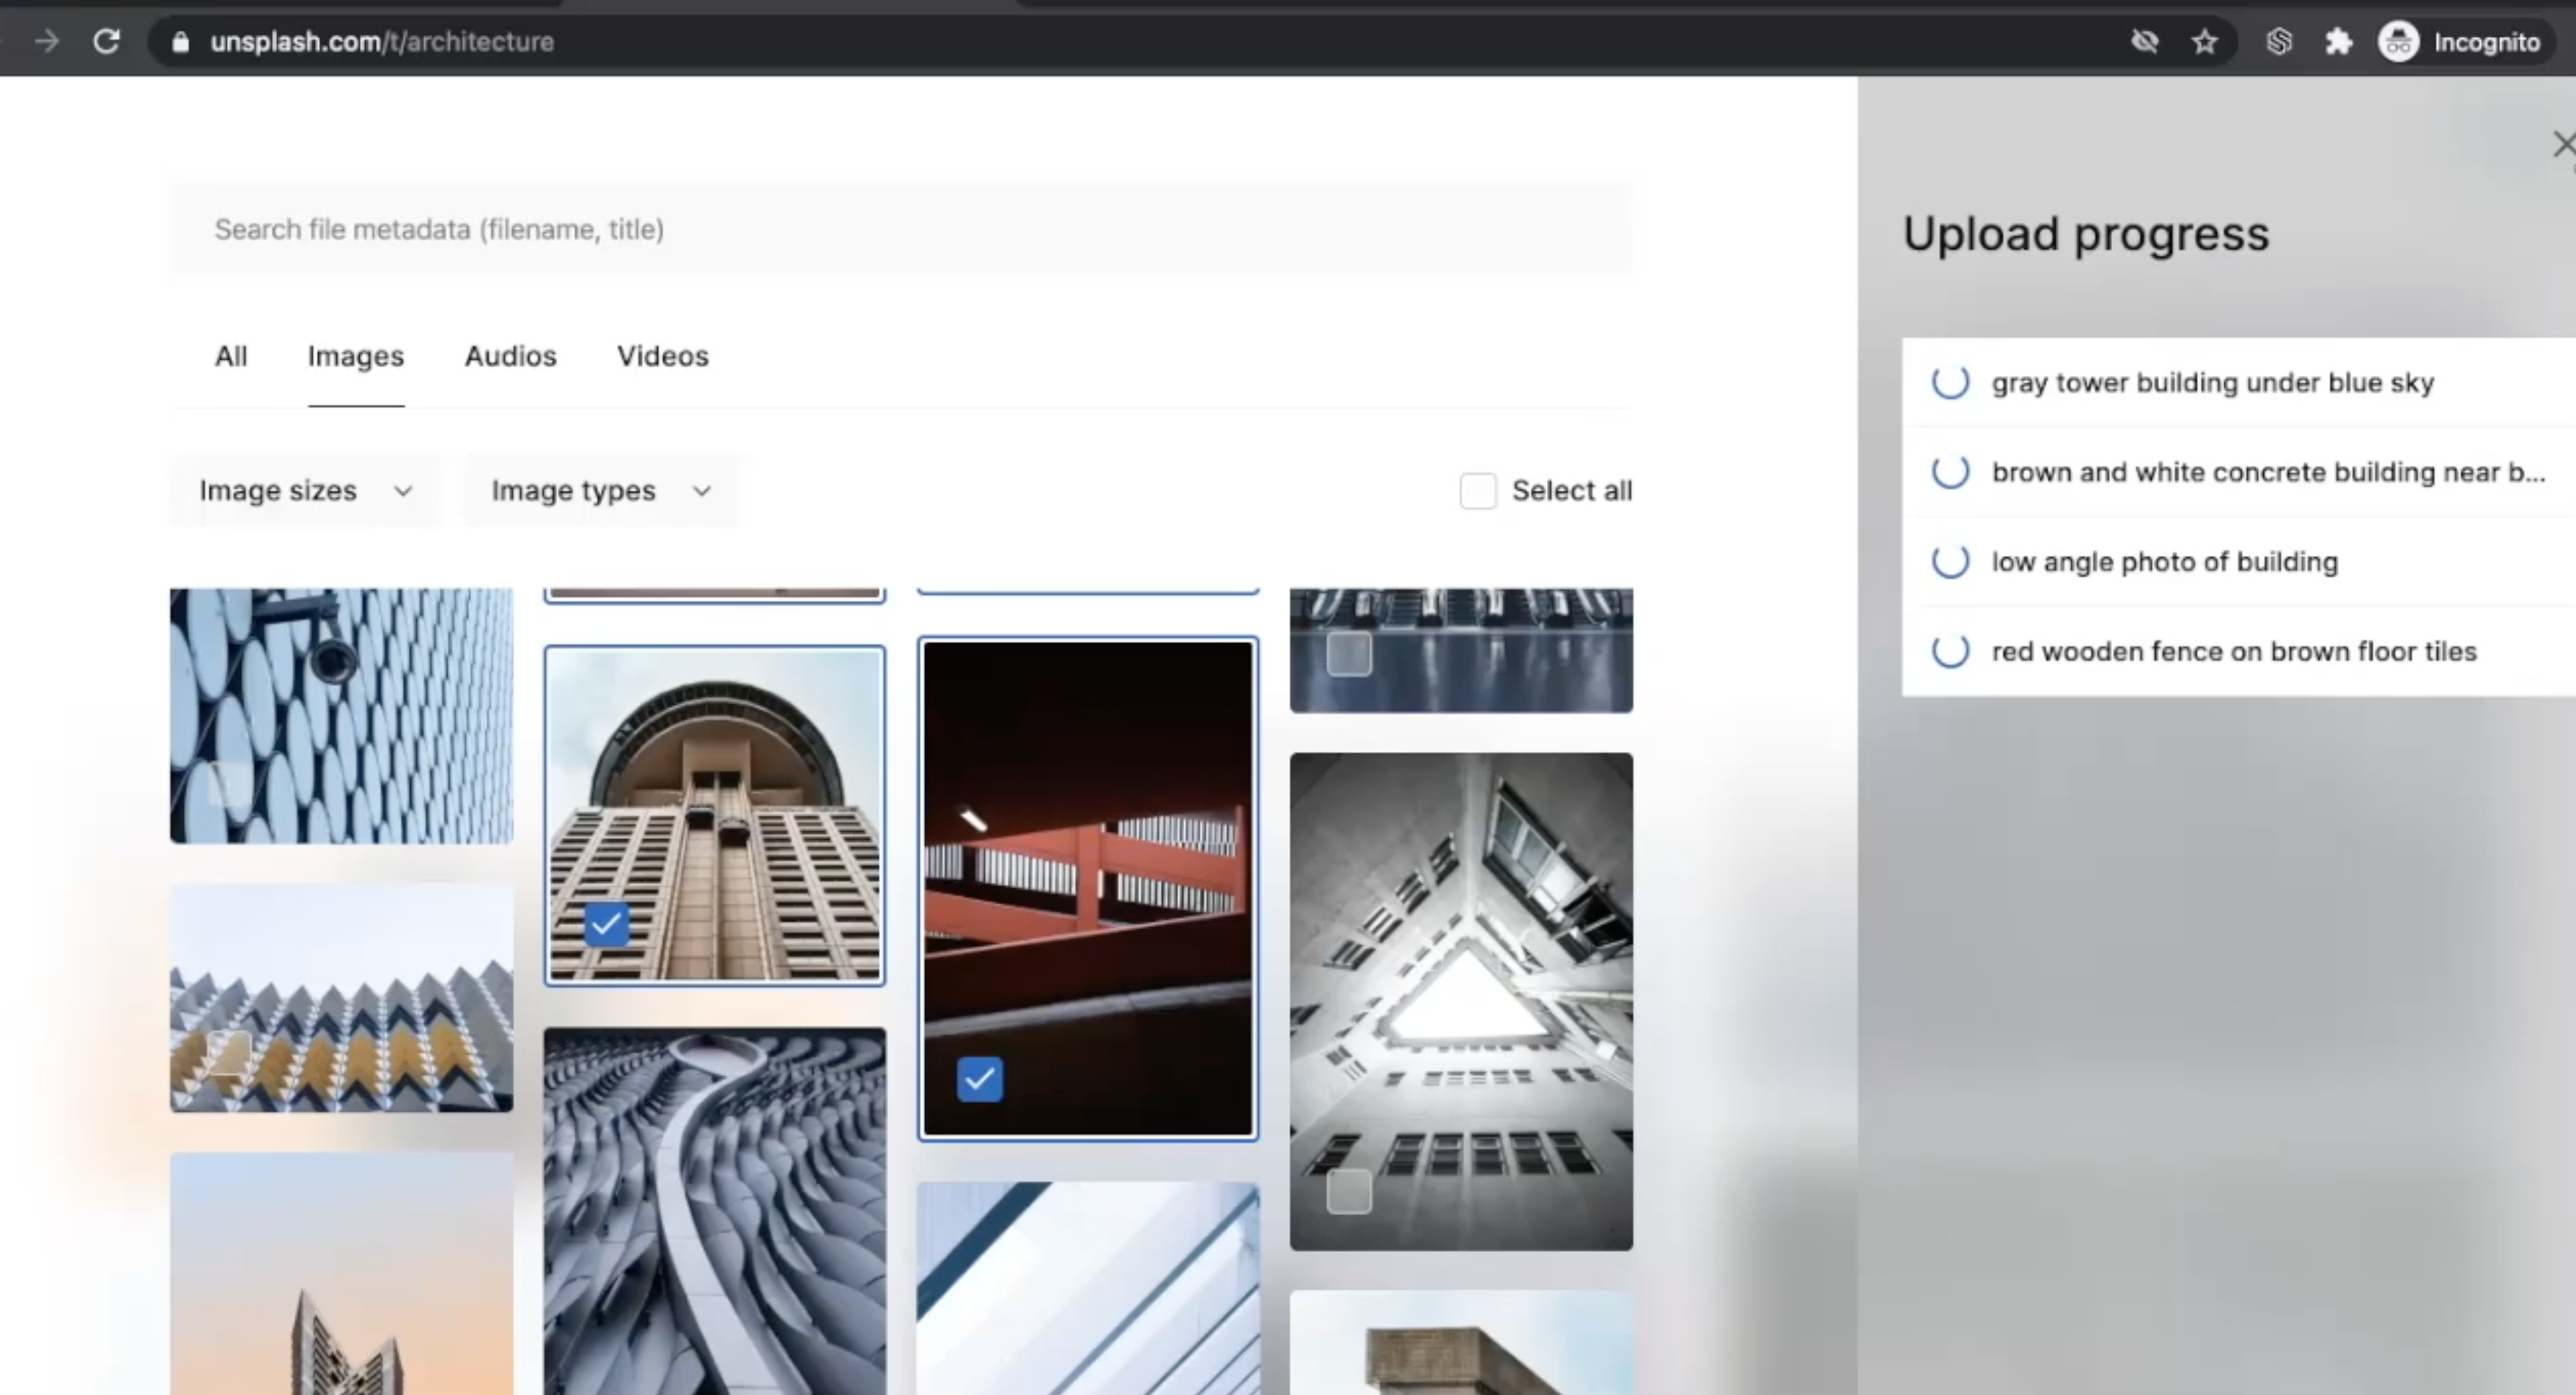The width and height of the screenshot is (2576, 1395).
Task: Switch to the All tab
Action: 231,356
